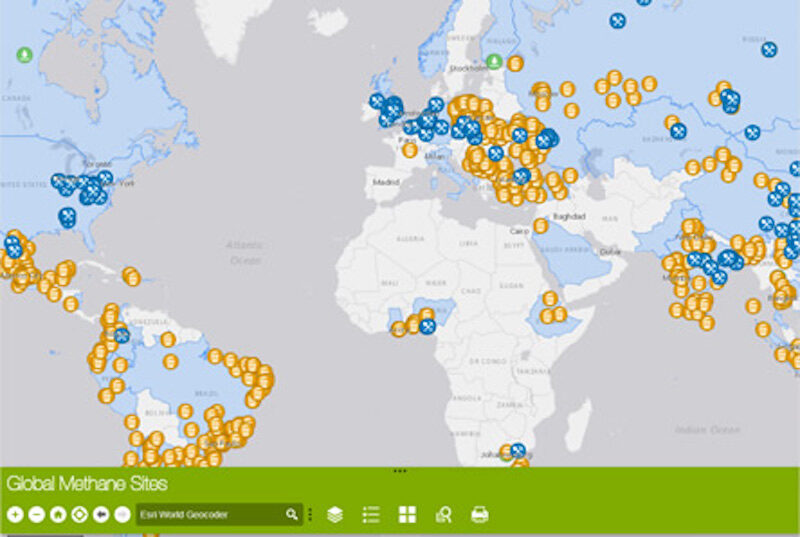800x537 pixels.
Task: Go forward to the next map extent
Action: (x=122, y=515)
